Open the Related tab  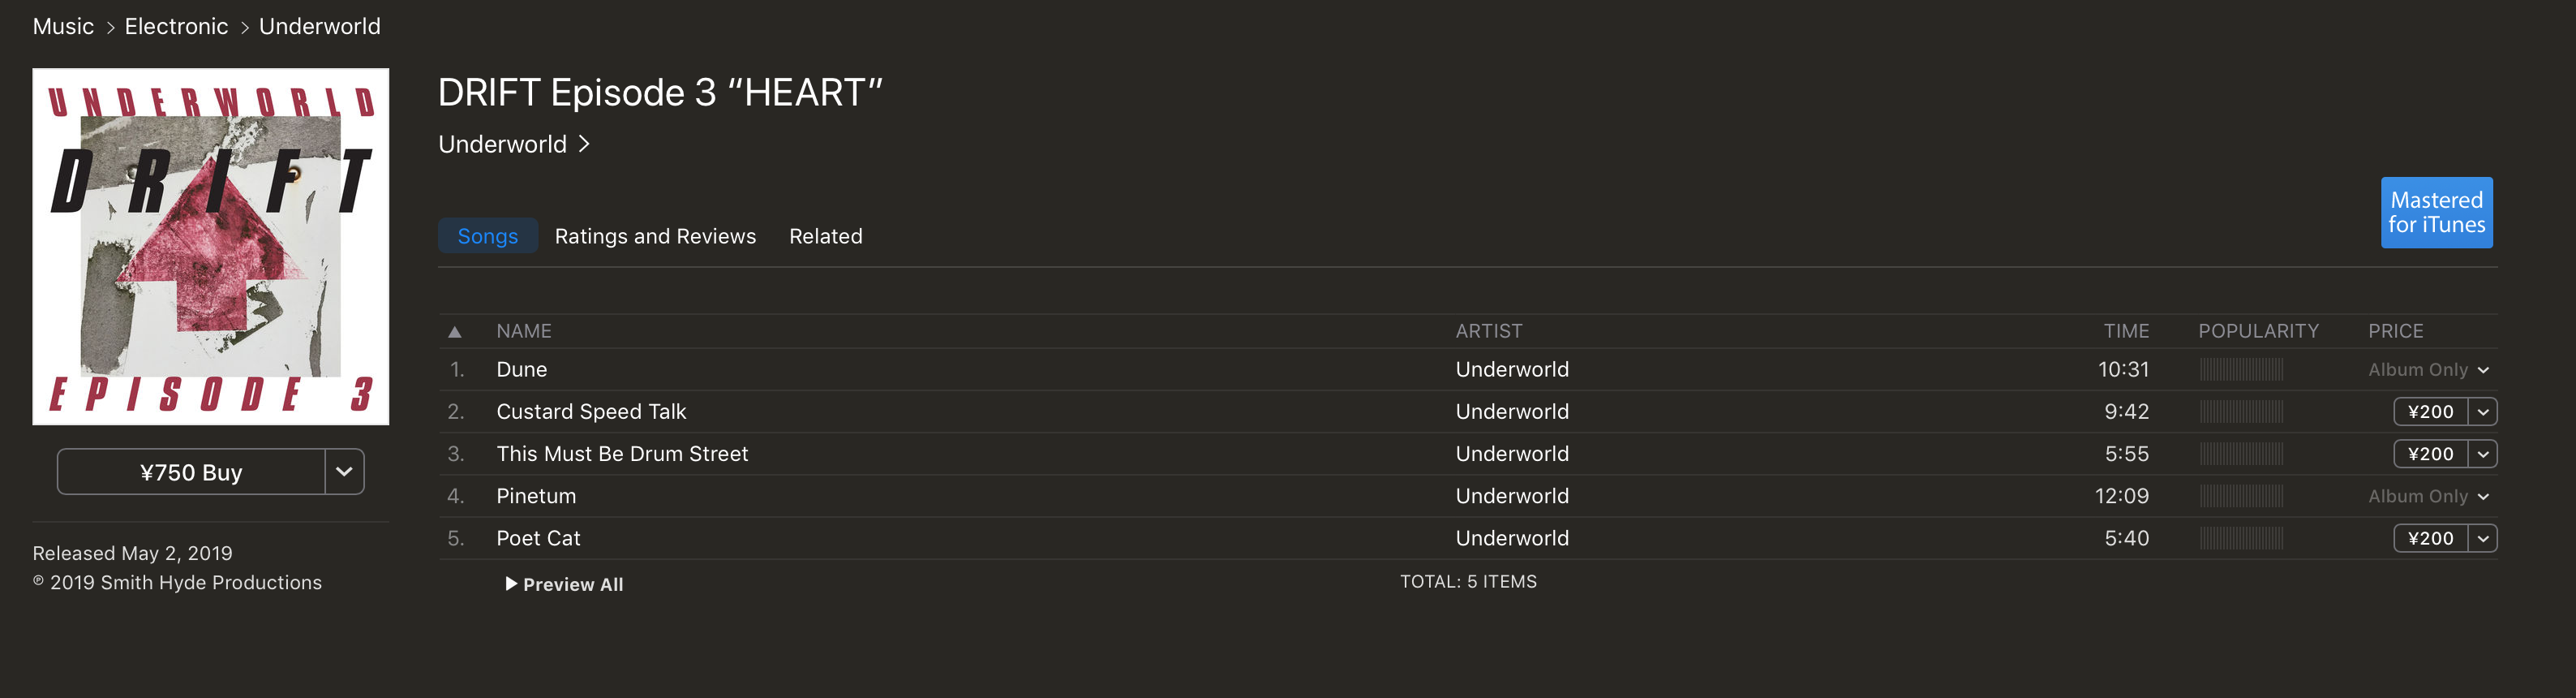tap(825, 236)
